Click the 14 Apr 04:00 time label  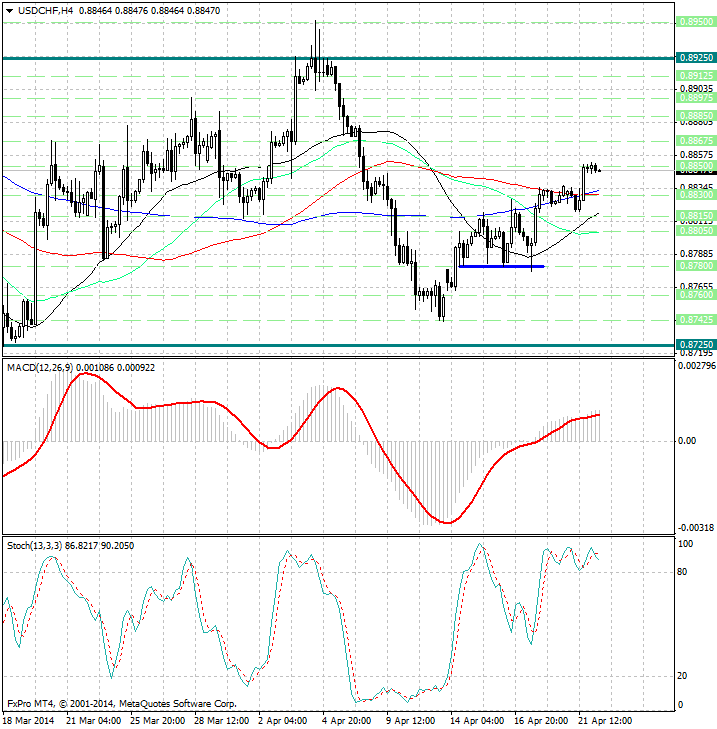pos(476,720)
